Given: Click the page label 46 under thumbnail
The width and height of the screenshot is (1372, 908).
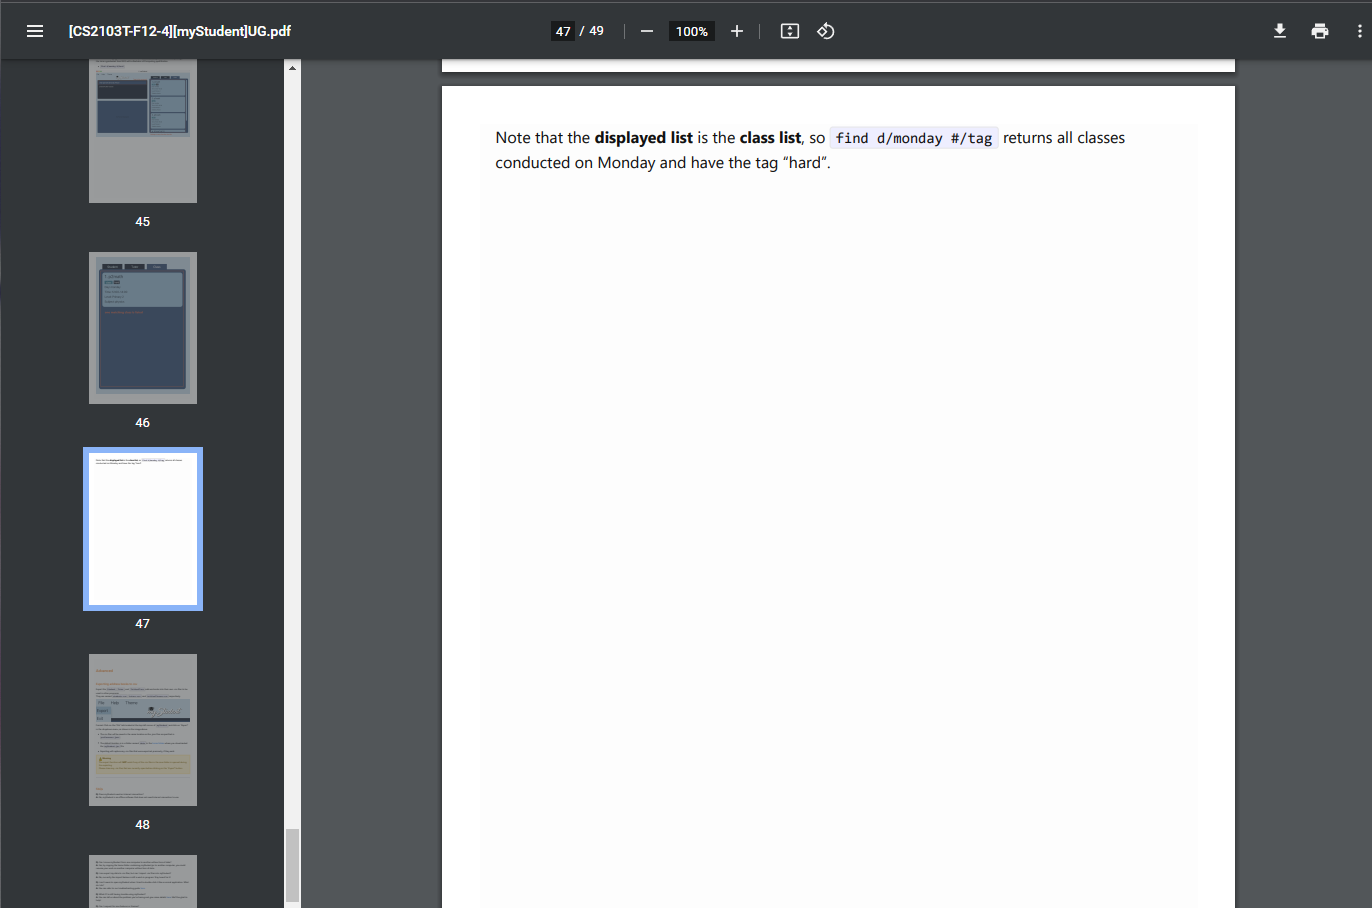Looking at the screenshot, I should tap(143, 423).
